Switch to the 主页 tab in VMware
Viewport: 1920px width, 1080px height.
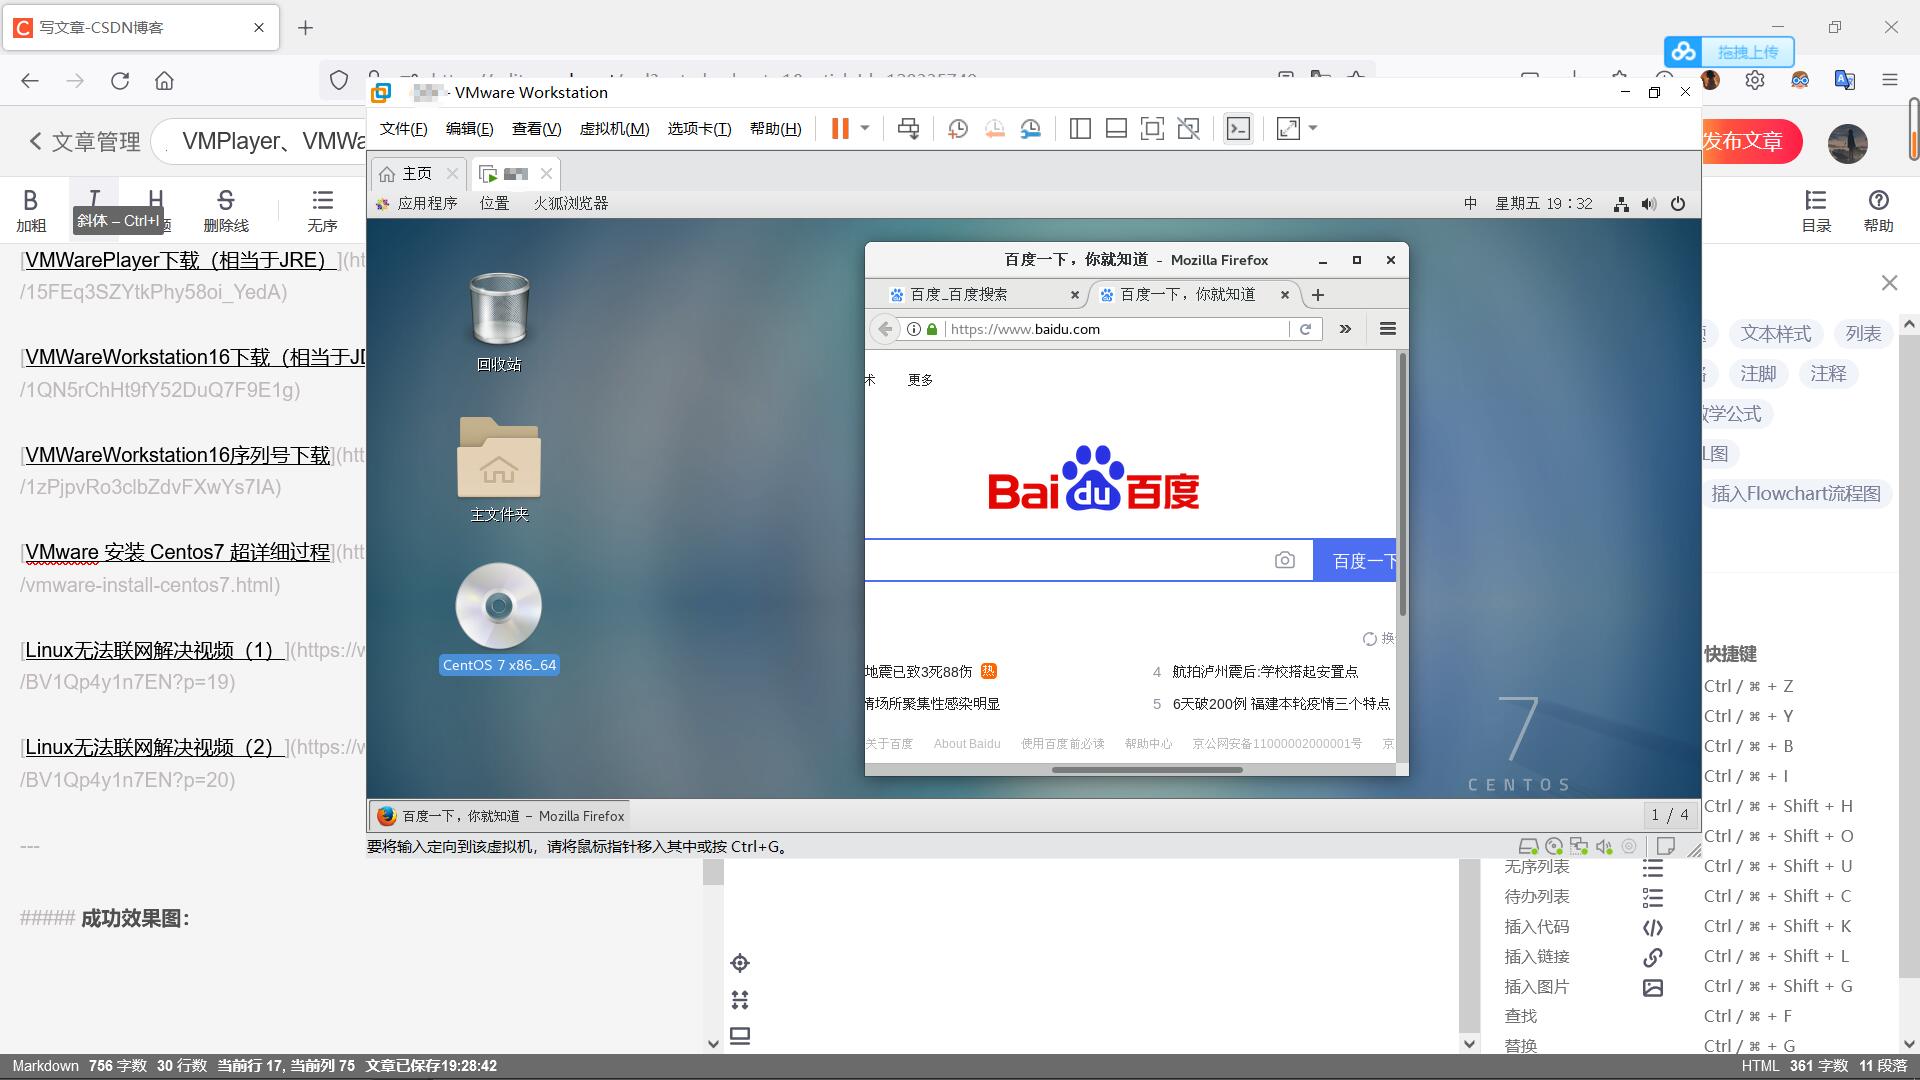[x=417, y=173]
